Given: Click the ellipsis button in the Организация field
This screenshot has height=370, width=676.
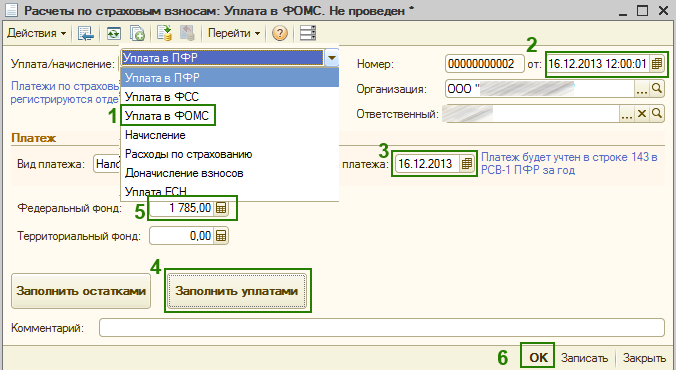Looking at the screenshot, I should (642, 89).
